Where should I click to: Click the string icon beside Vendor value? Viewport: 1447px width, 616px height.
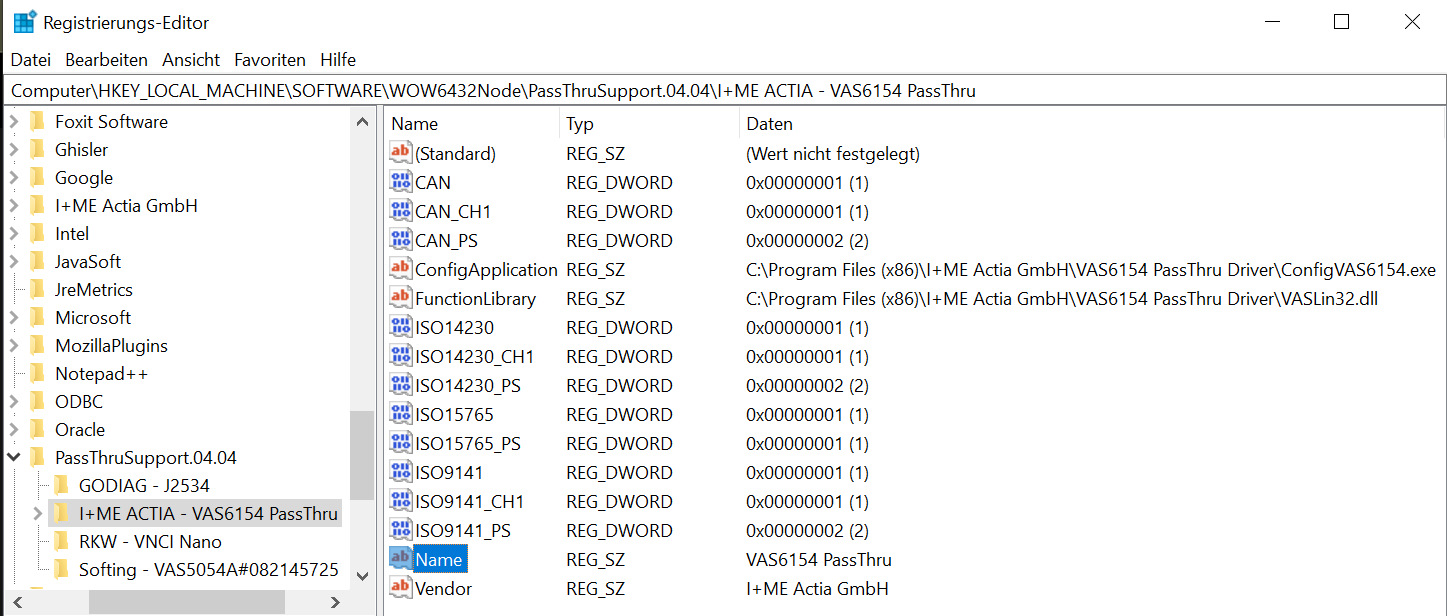click(x=401, y=588)
